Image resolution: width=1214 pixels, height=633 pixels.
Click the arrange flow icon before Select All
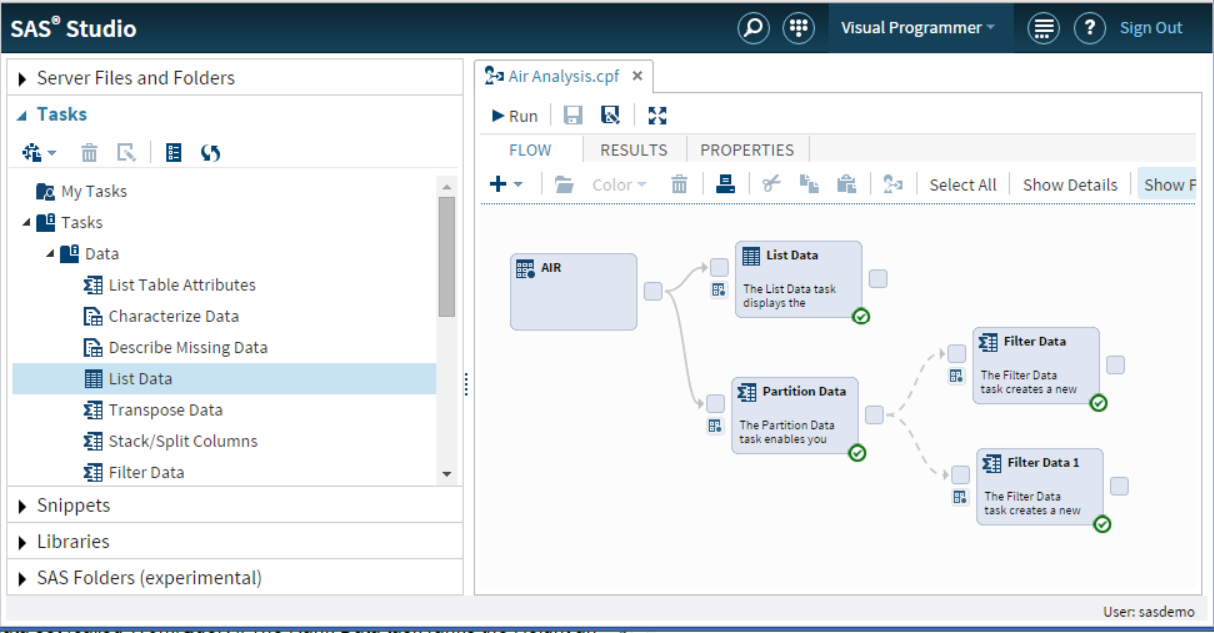tap(893, 184)
